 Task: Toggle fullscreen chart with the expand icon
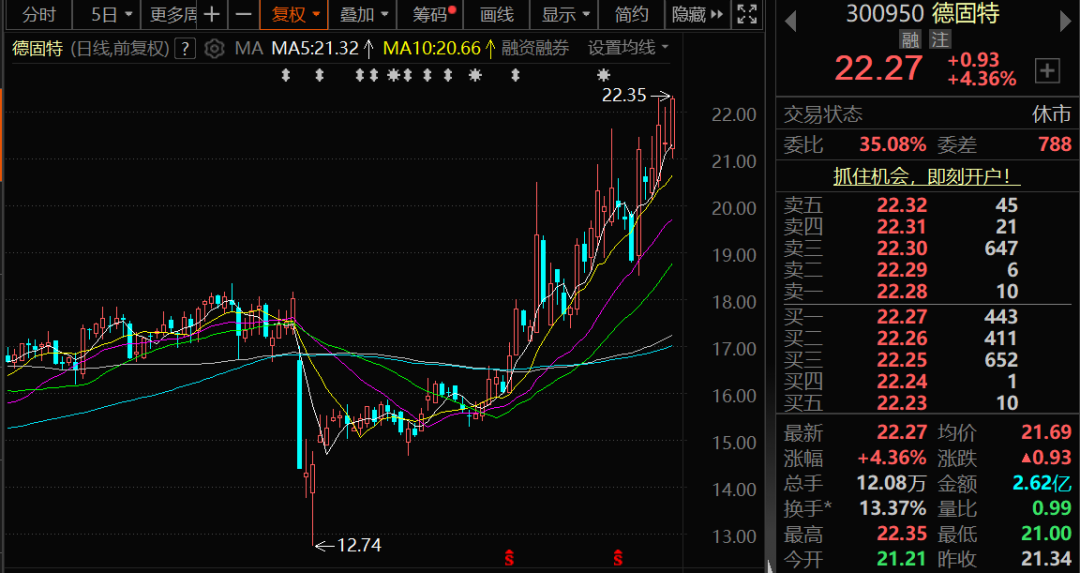click(x=747, y=15)
